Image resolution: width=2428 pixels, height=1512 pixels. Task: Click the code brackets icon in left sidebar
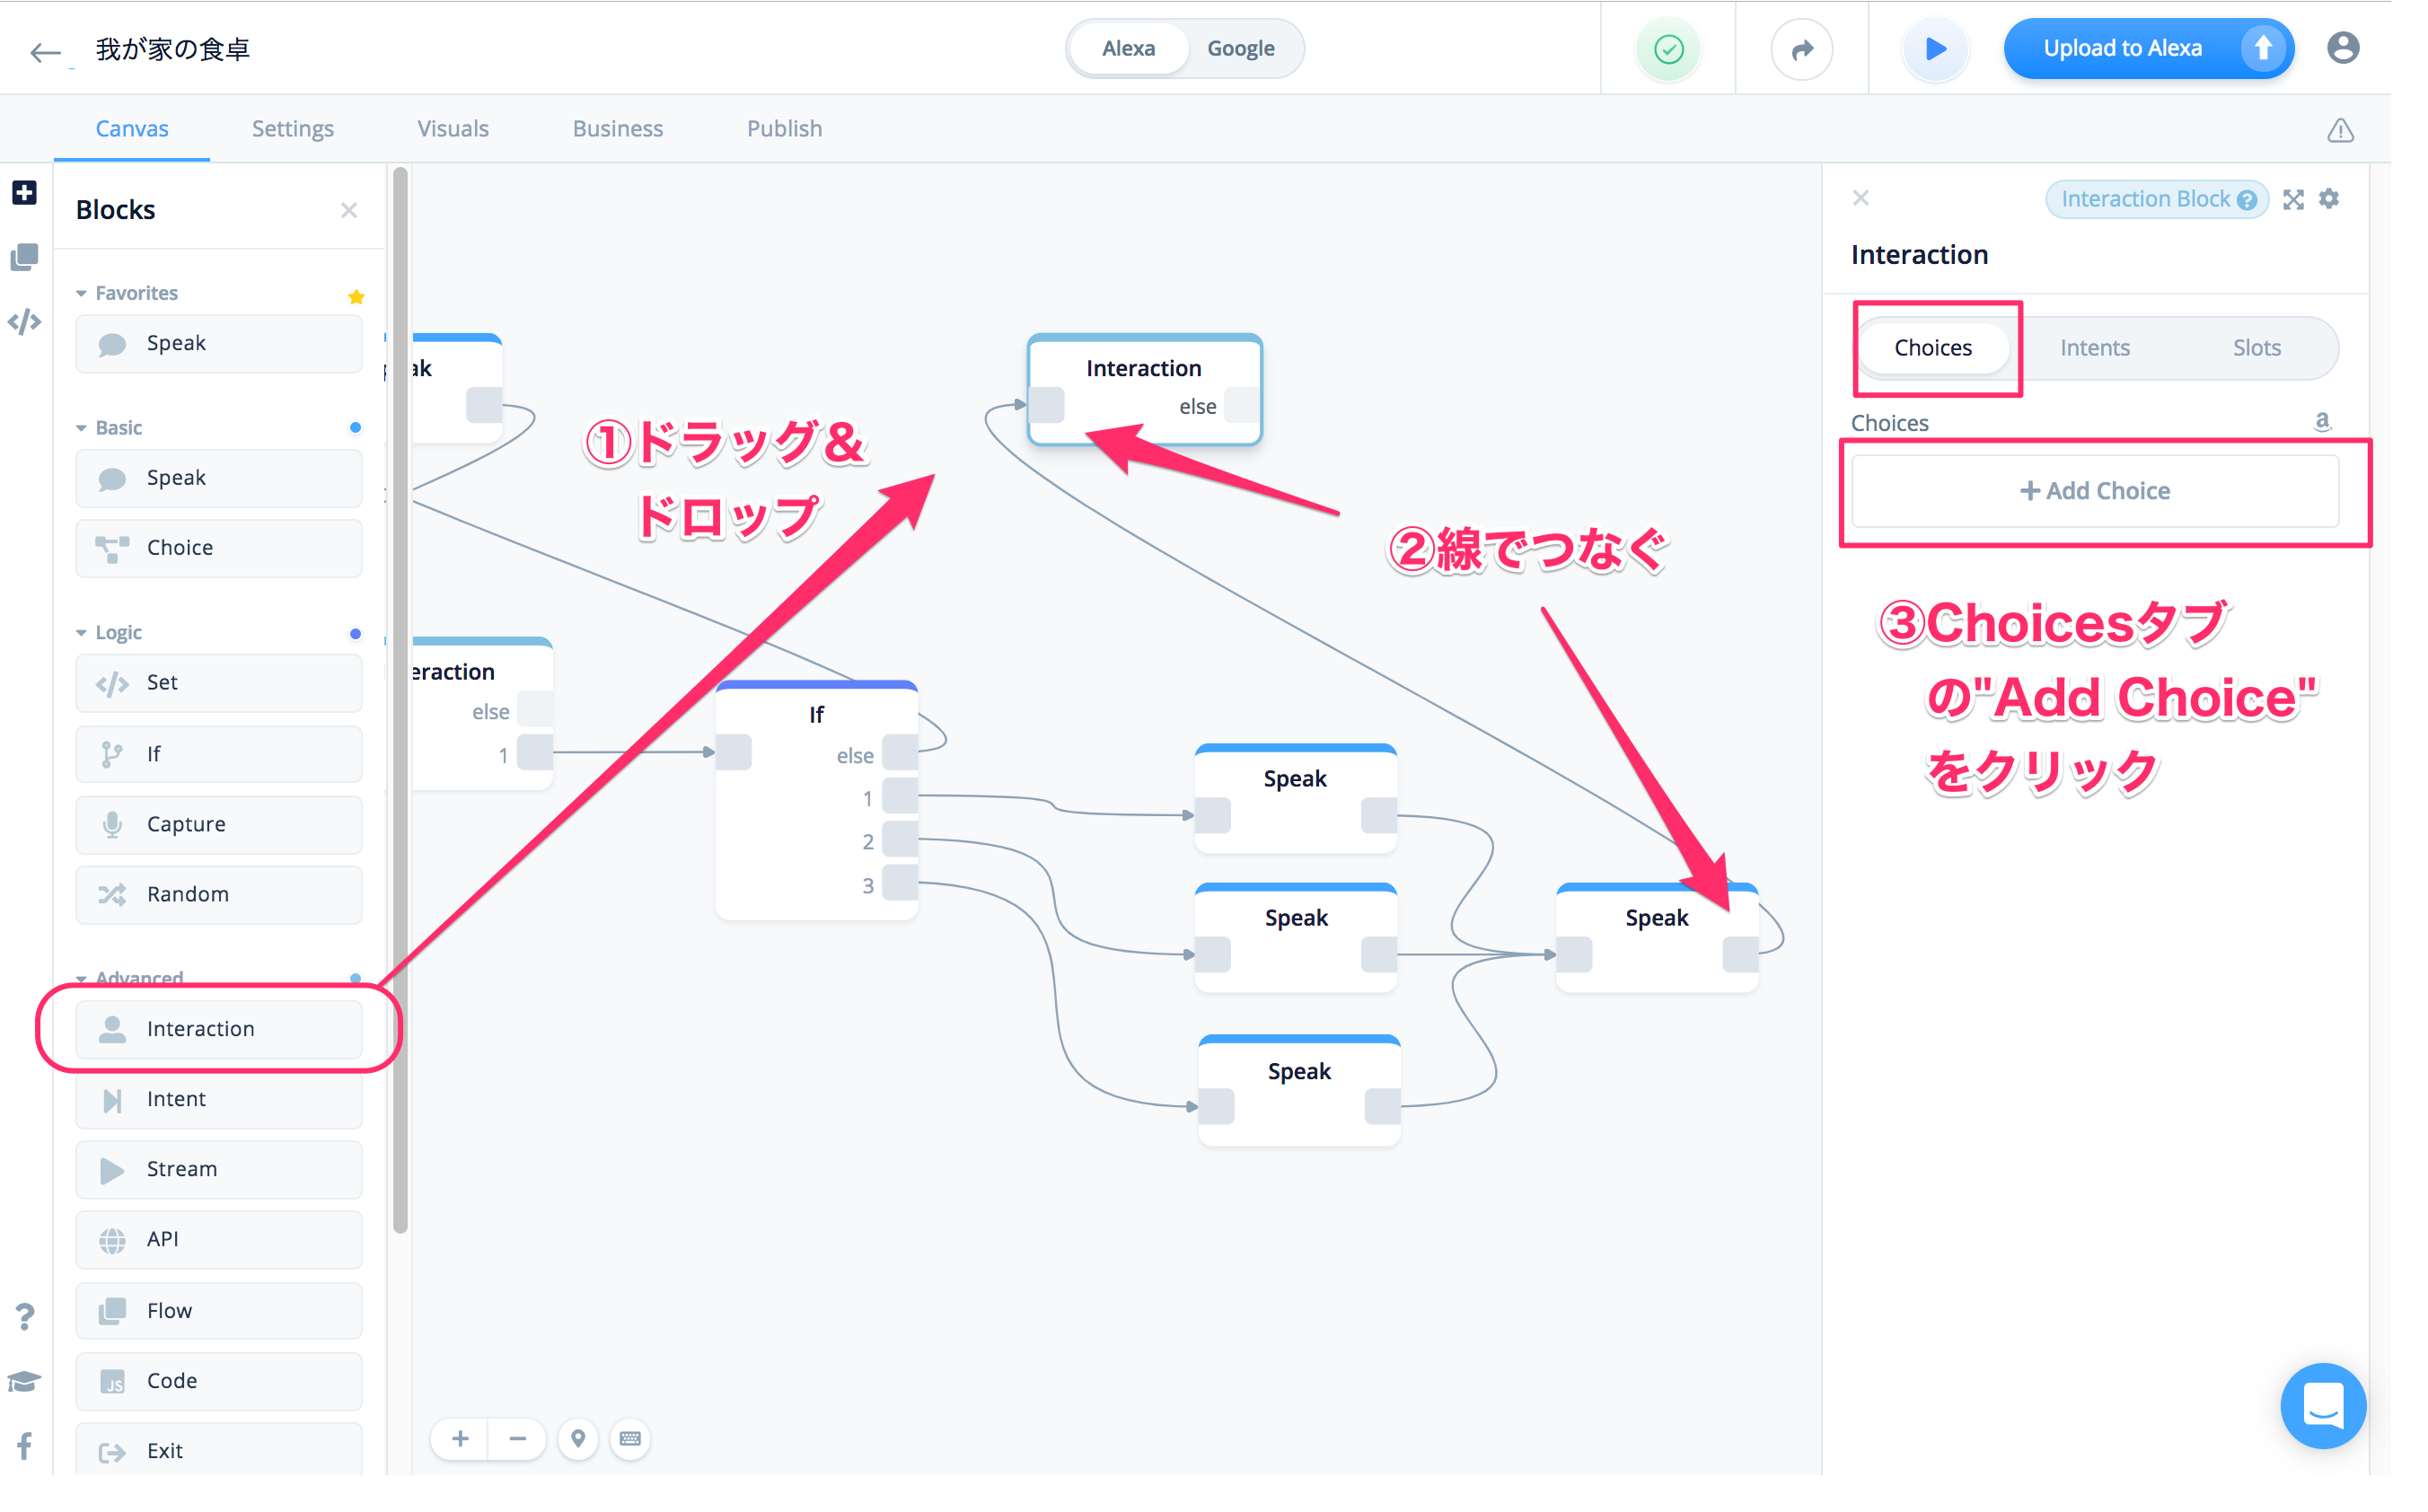(x=24, y=322)
